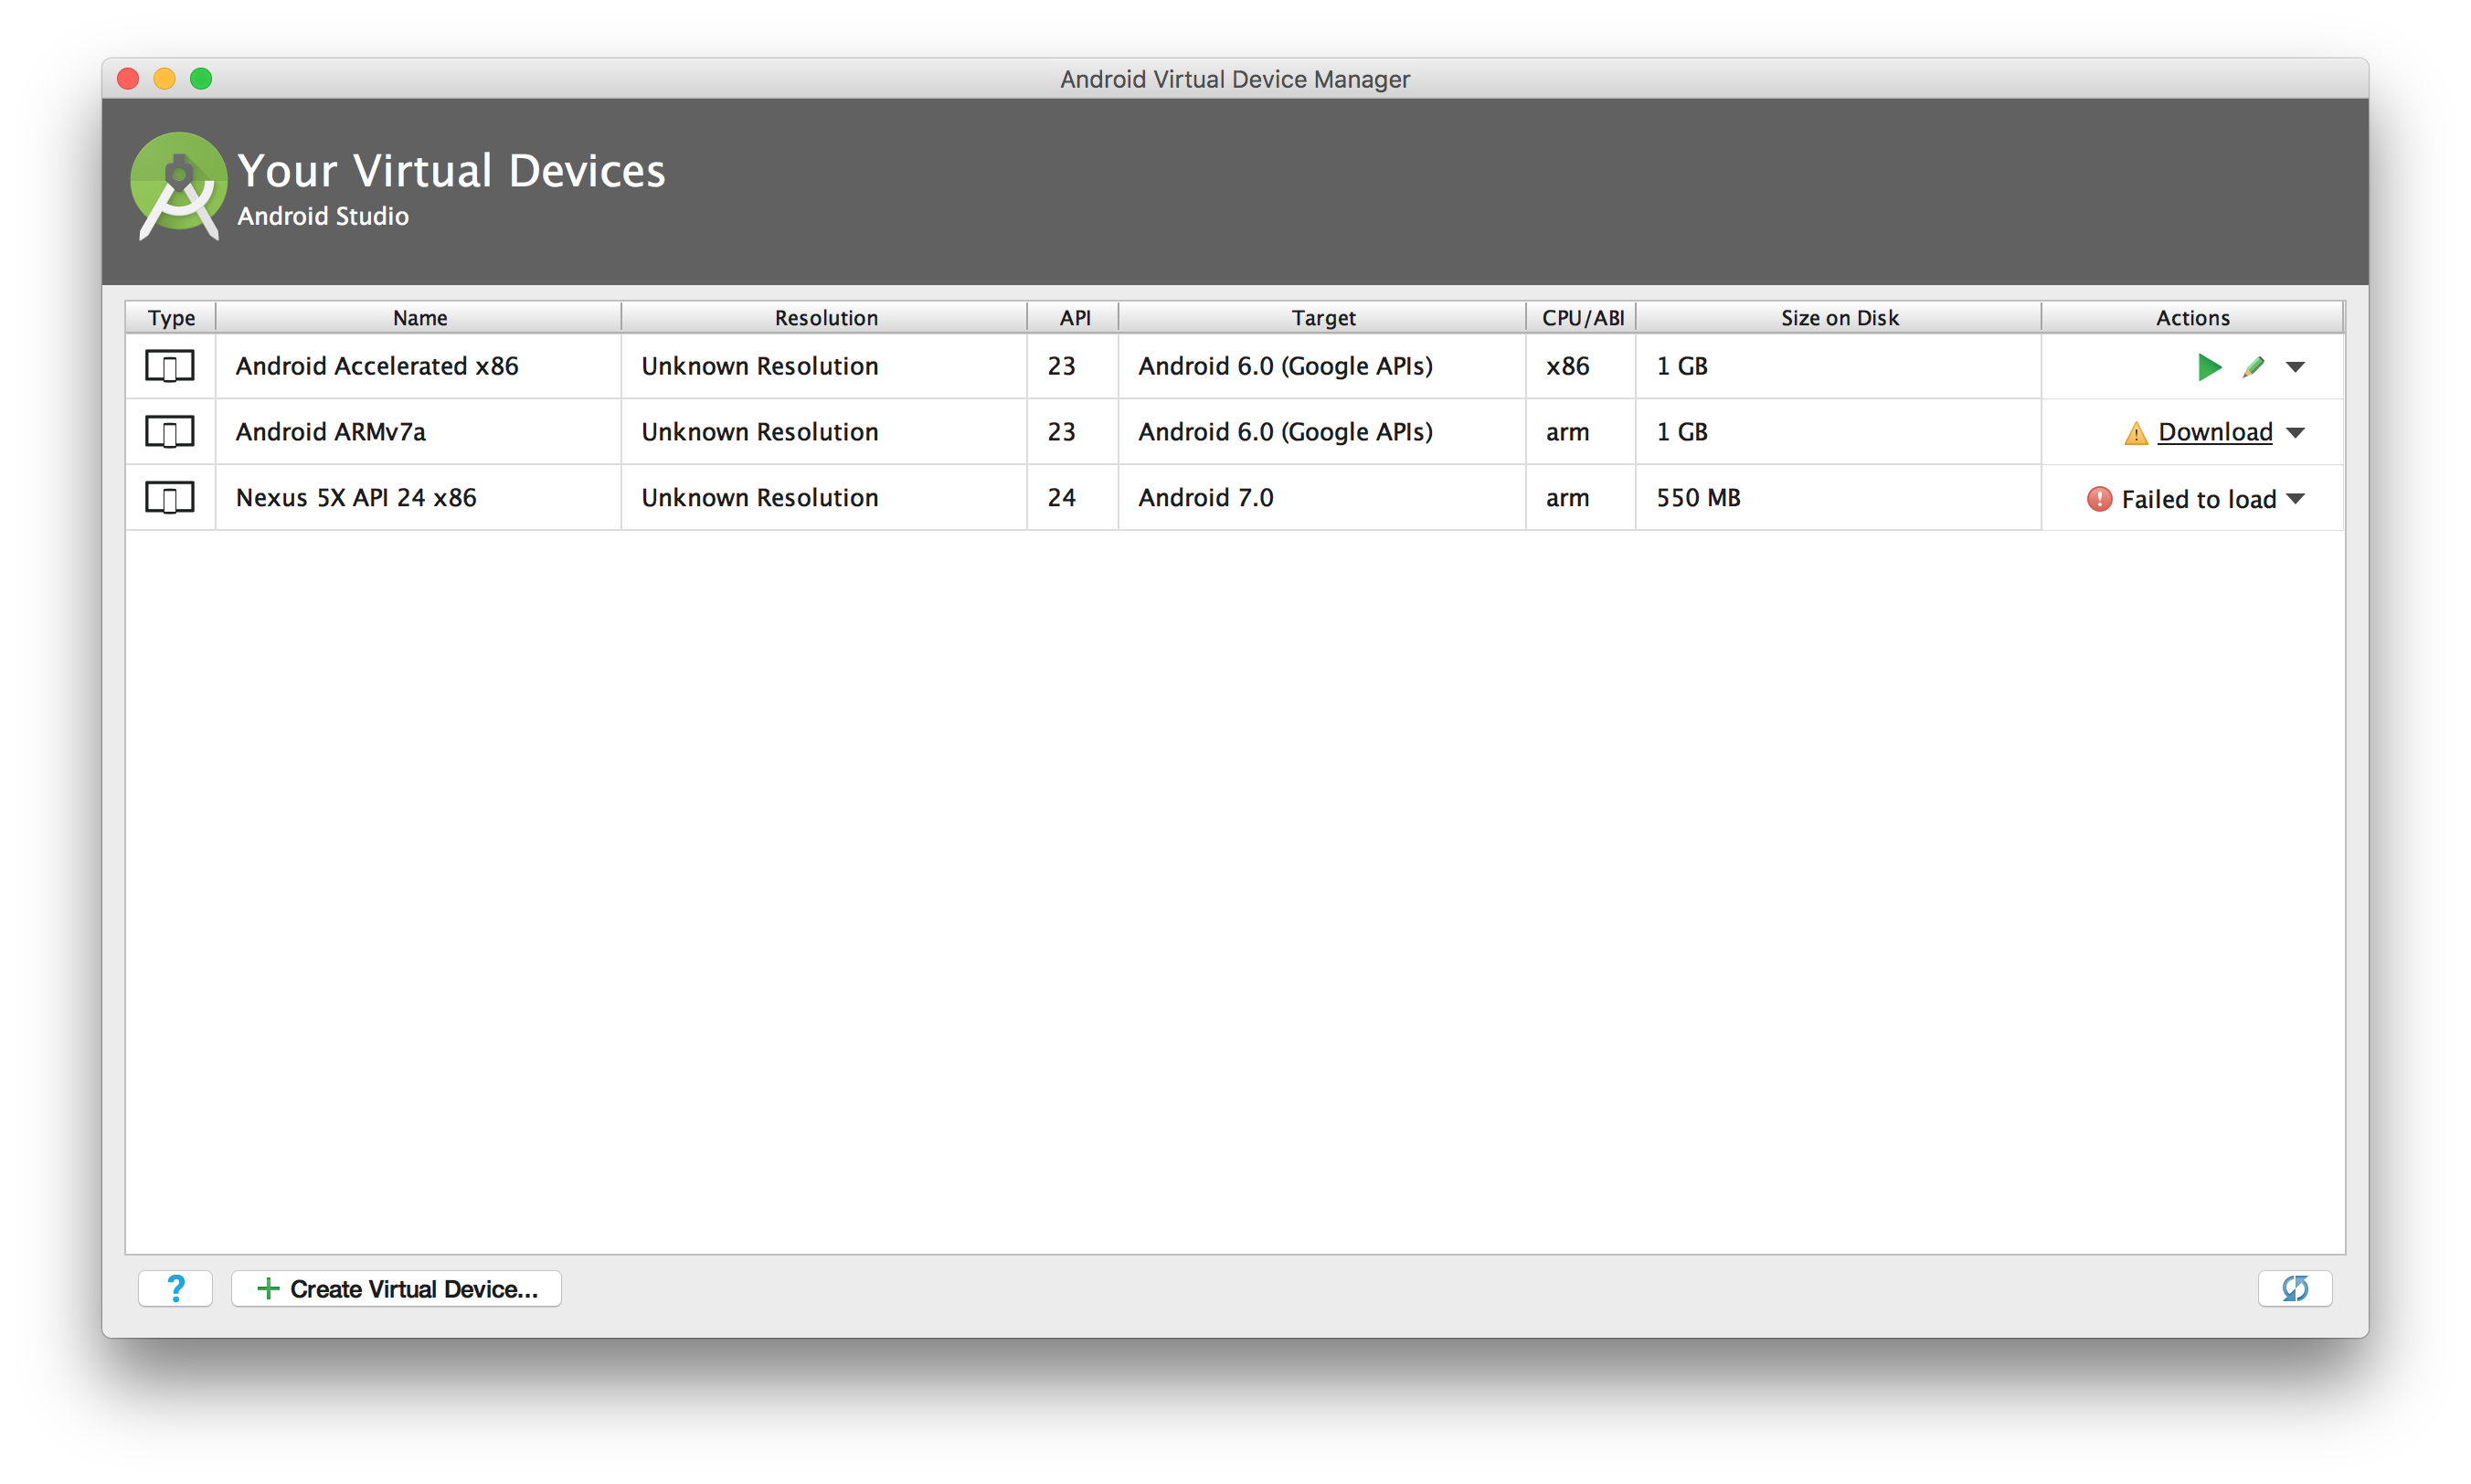Expand actions dropdown for Android ARMv7a
Screen dimensions: 2471x1484
2295,433
